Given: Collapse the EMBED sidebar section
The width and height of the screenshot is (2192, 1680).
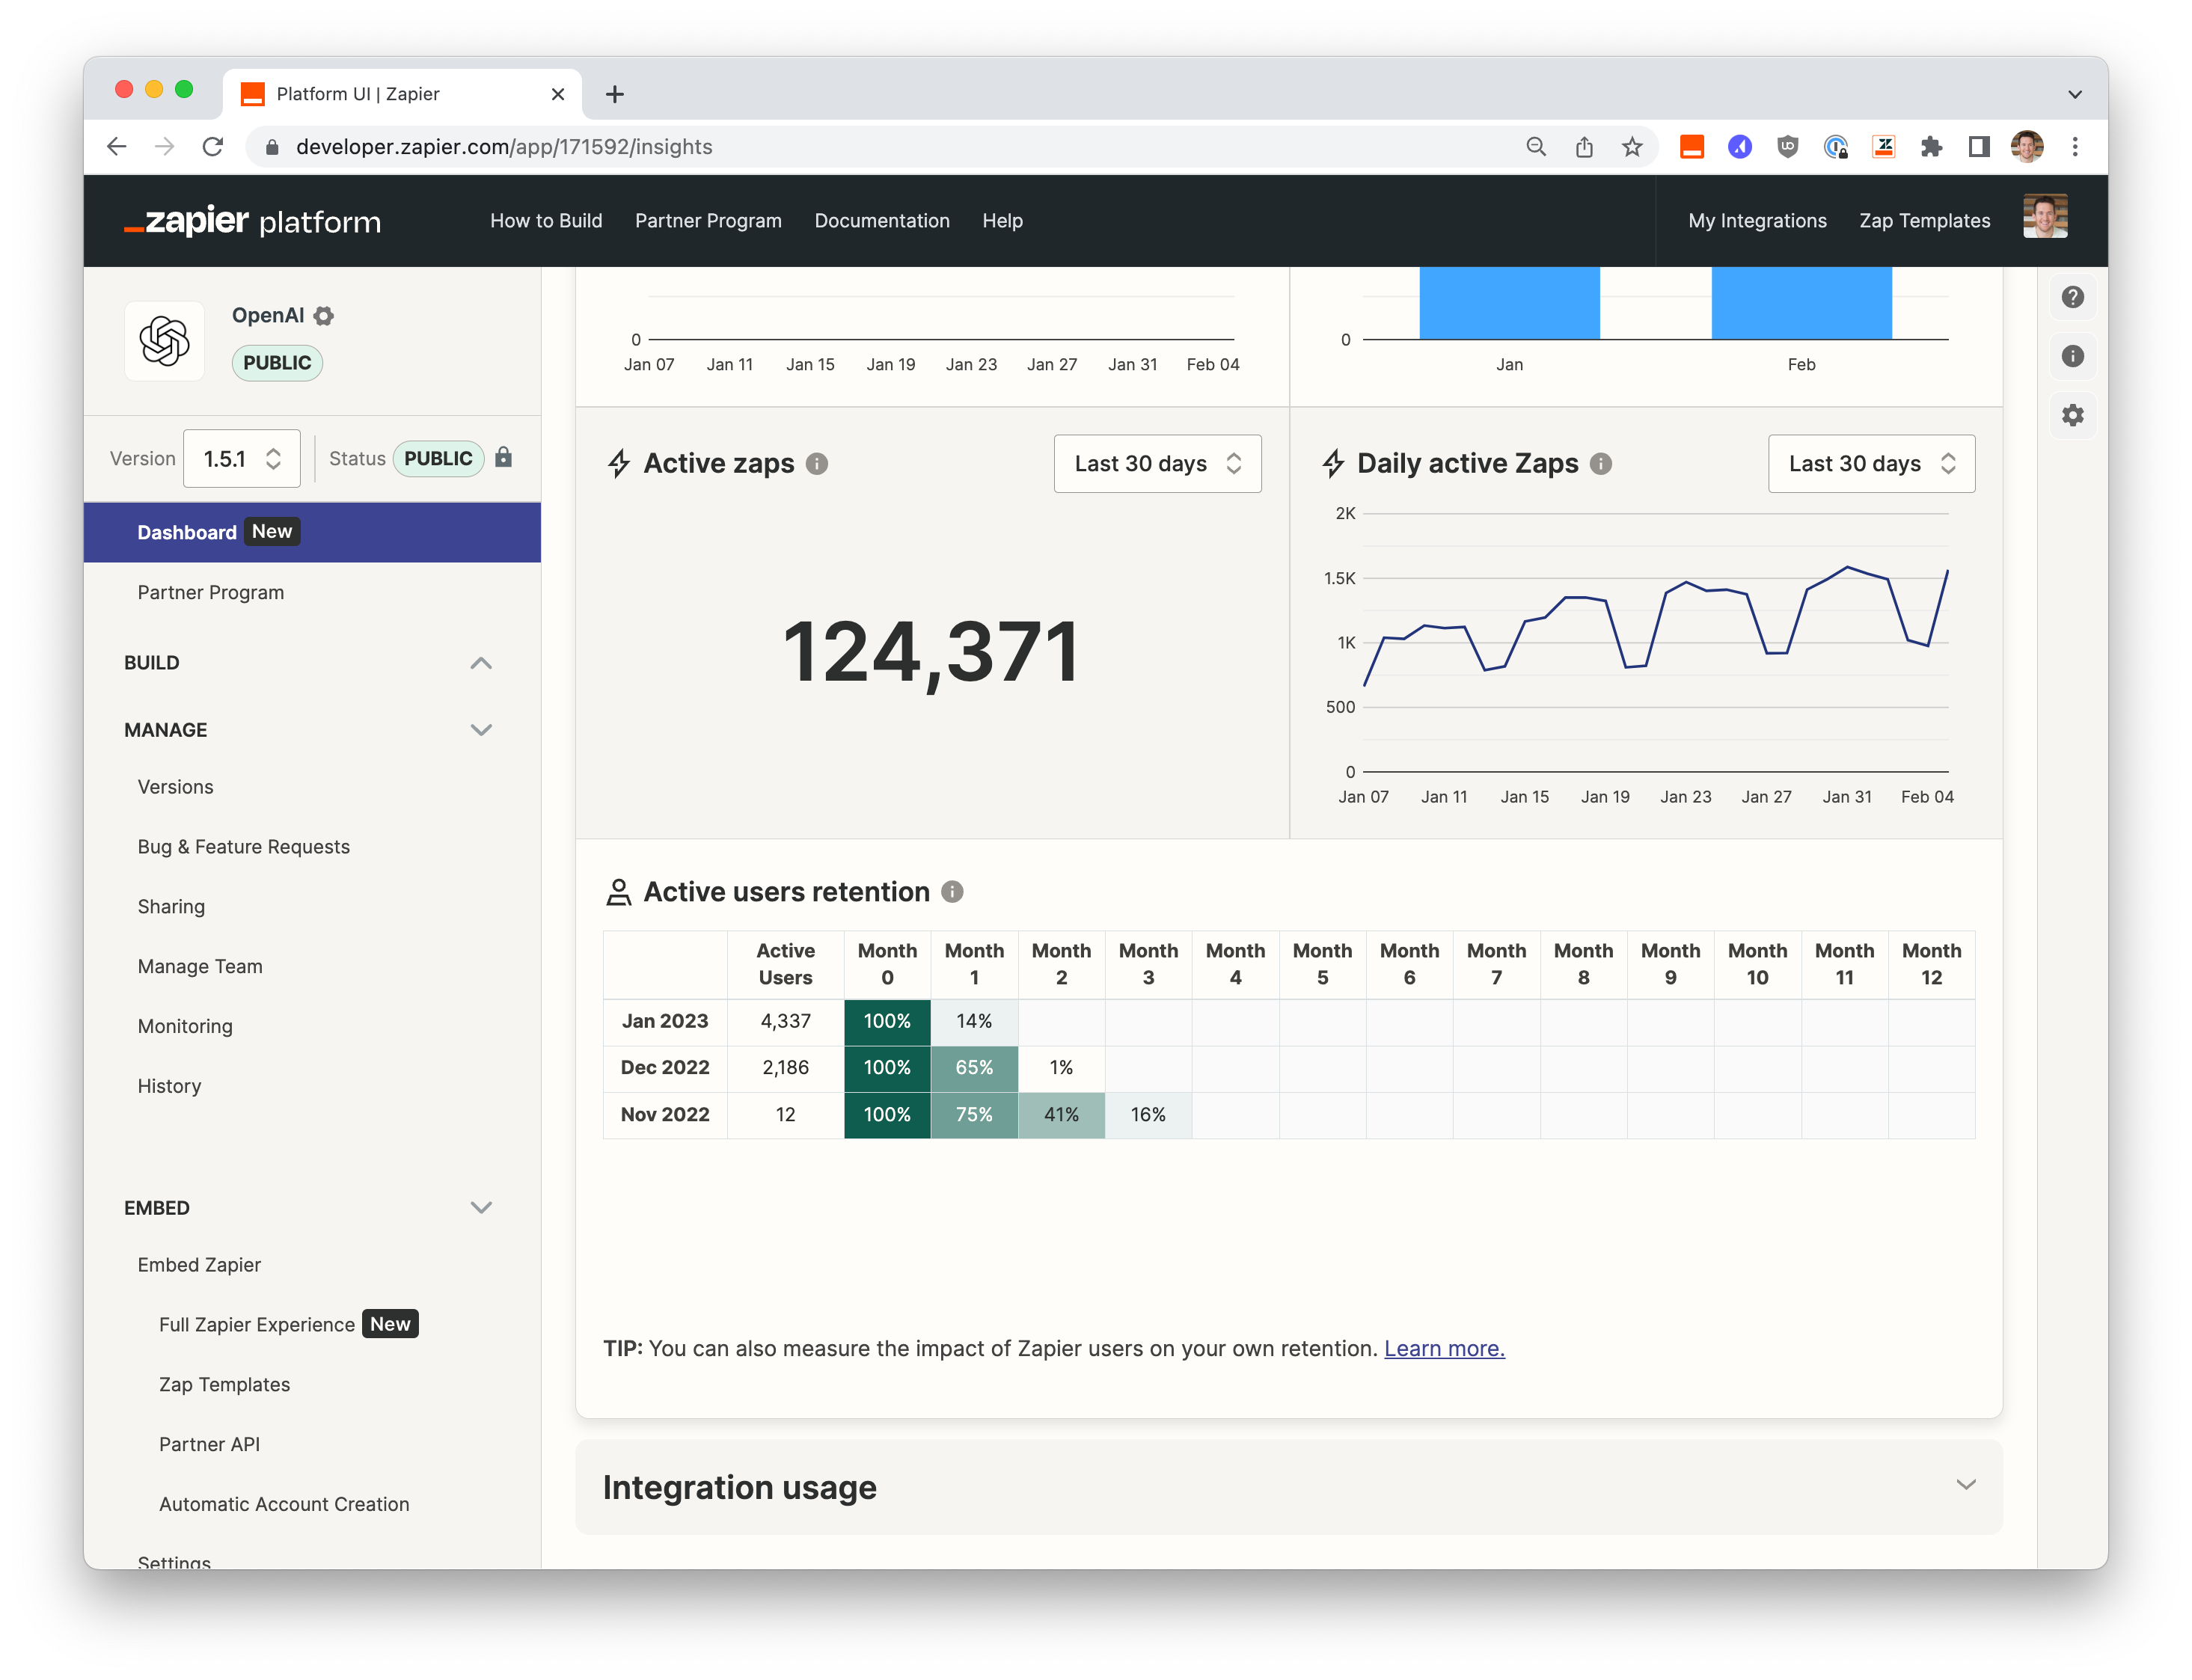Looking at the screenshot, I should pos(481,1207).
